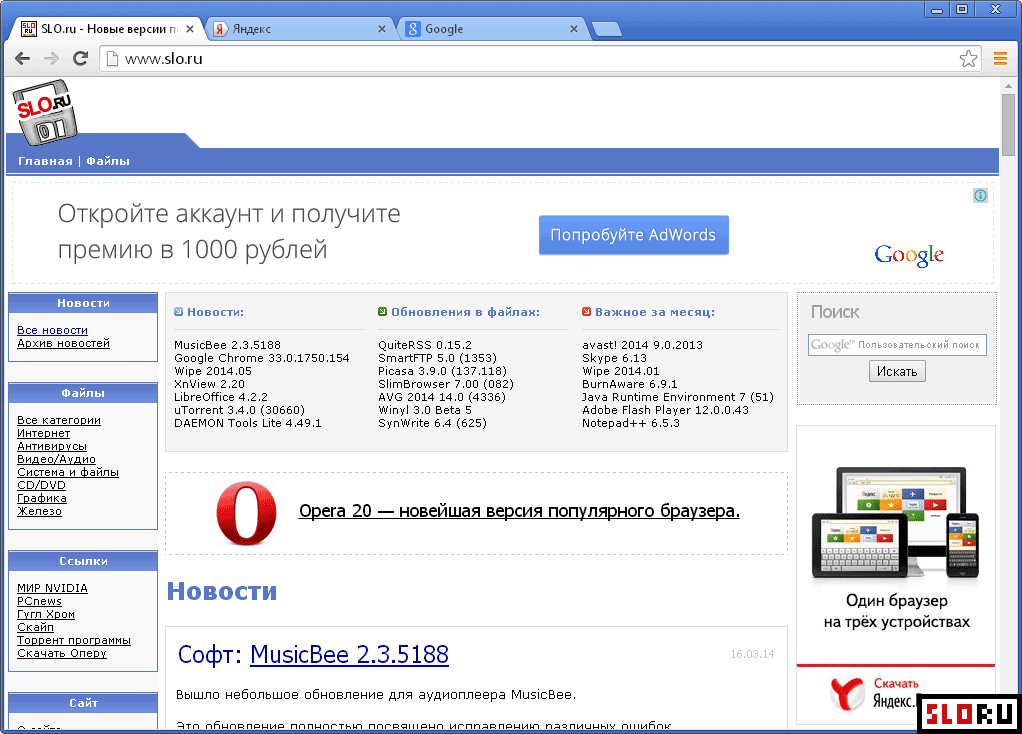Viewport: 1022px width, 734px height.
Task: Open the Все новости link
Action: (52, 330)
